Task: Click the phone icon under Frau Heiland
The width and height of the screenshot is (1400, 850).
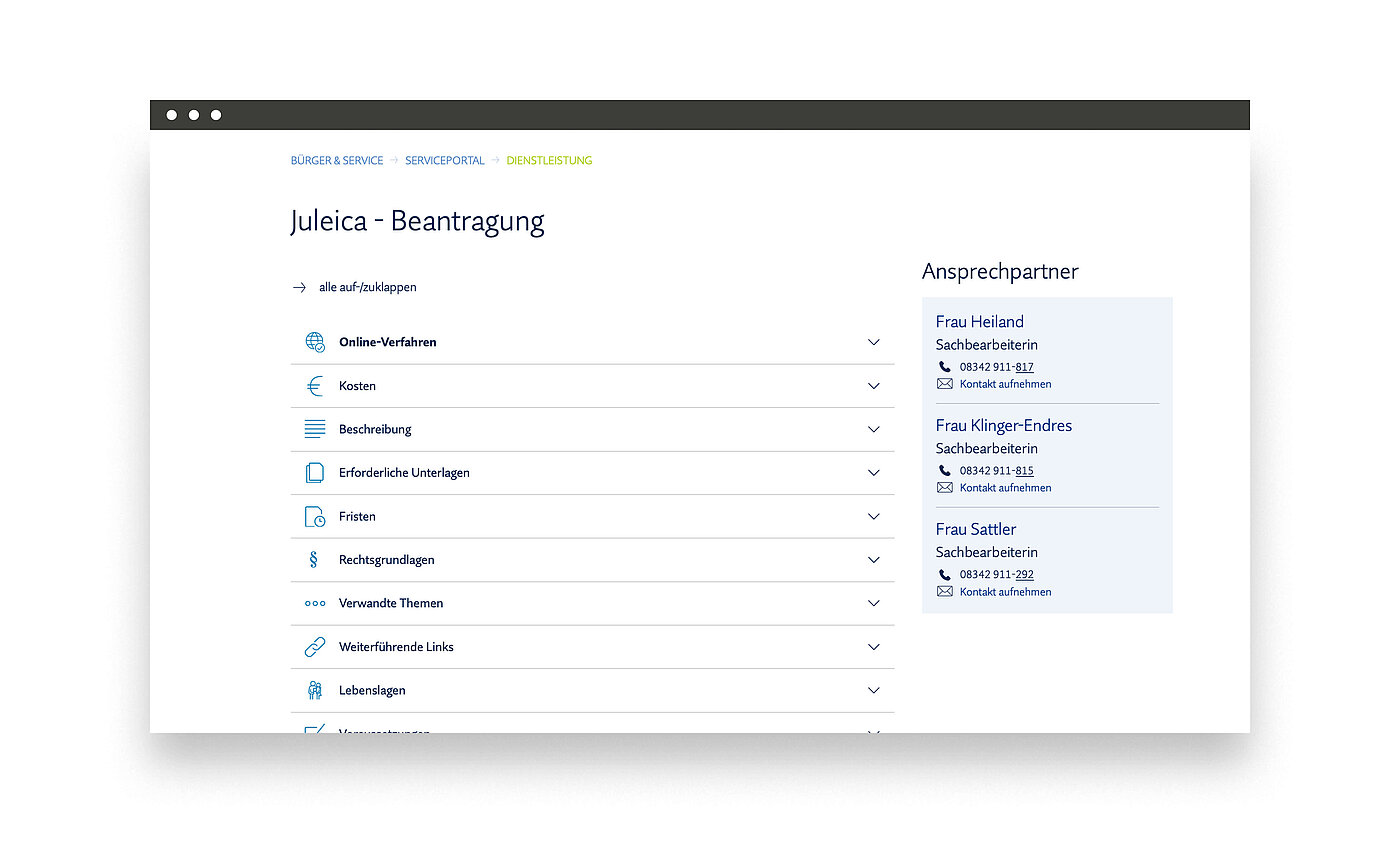Action: point(945,367)
